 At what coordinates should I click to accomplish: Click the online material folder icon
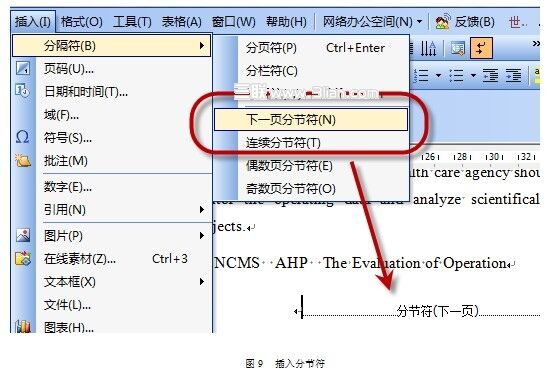pyautogui.click(x=23, y=258)
